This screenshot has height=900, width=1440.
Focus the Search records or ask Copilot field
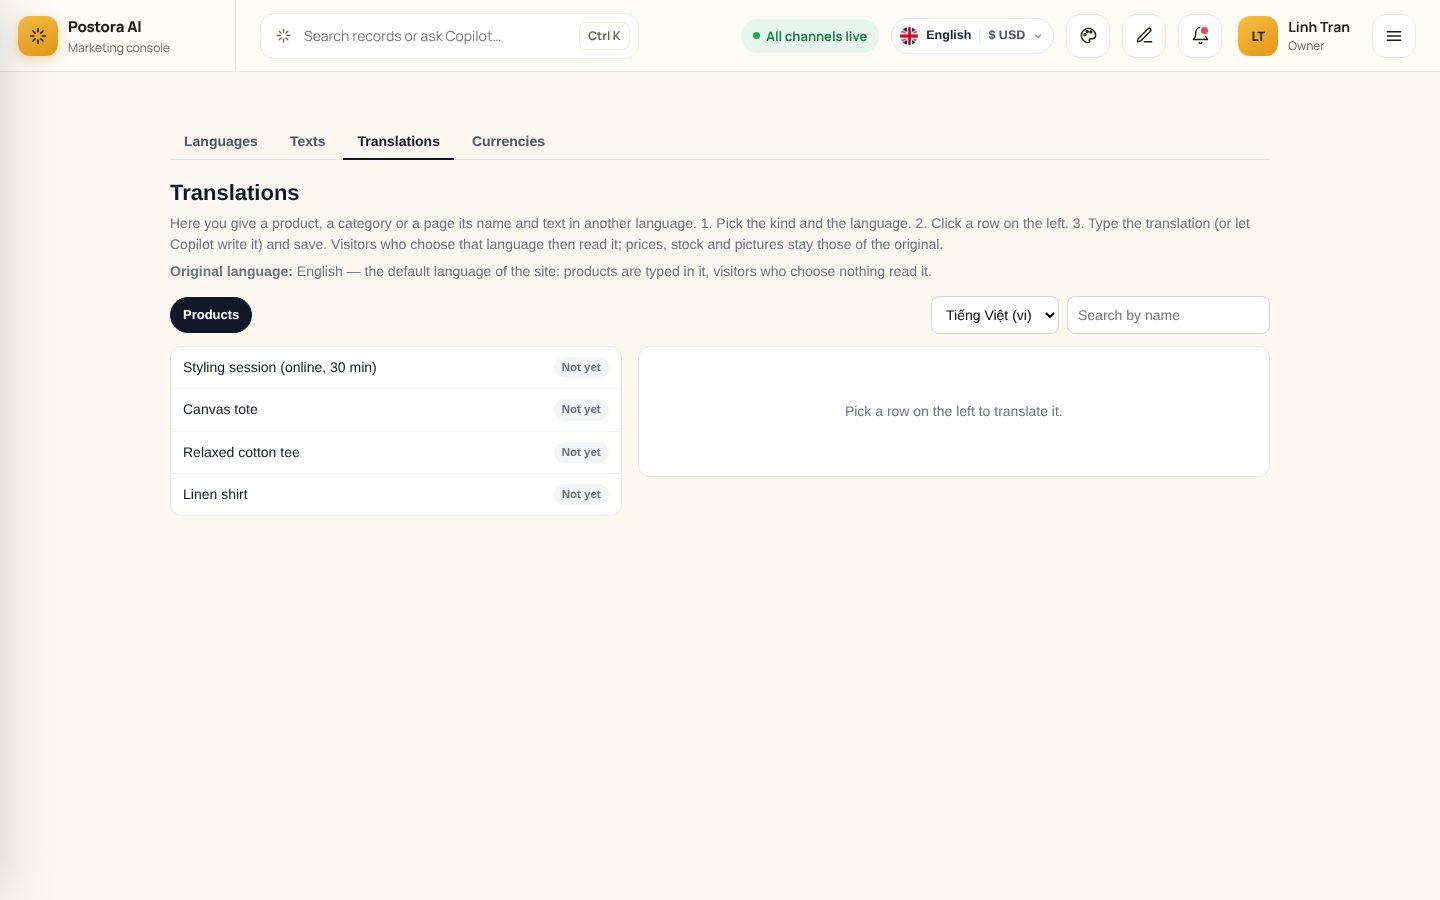click(449, 36)
